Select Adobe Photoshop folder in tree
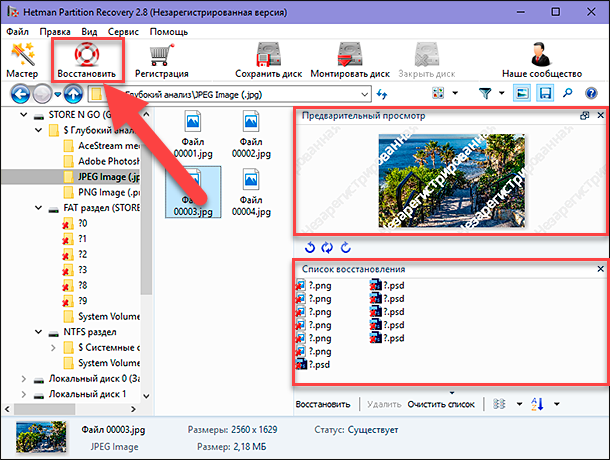 pyautogui.click(x=101, y=161)
